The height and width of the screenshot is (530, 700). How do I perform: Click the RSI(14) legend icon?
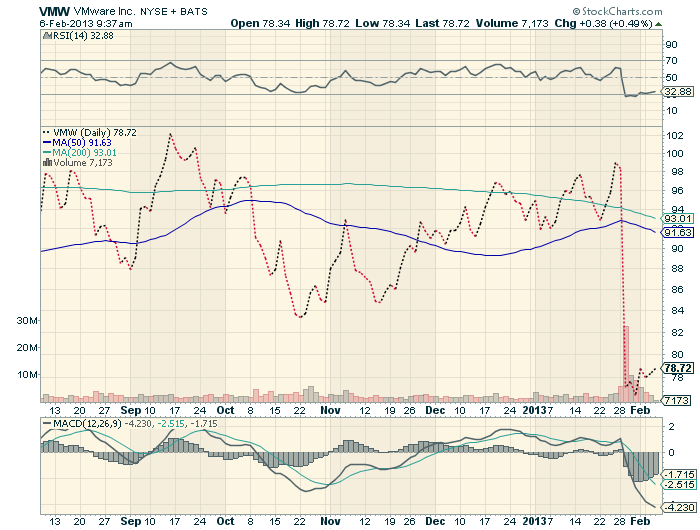coord(47,36)
